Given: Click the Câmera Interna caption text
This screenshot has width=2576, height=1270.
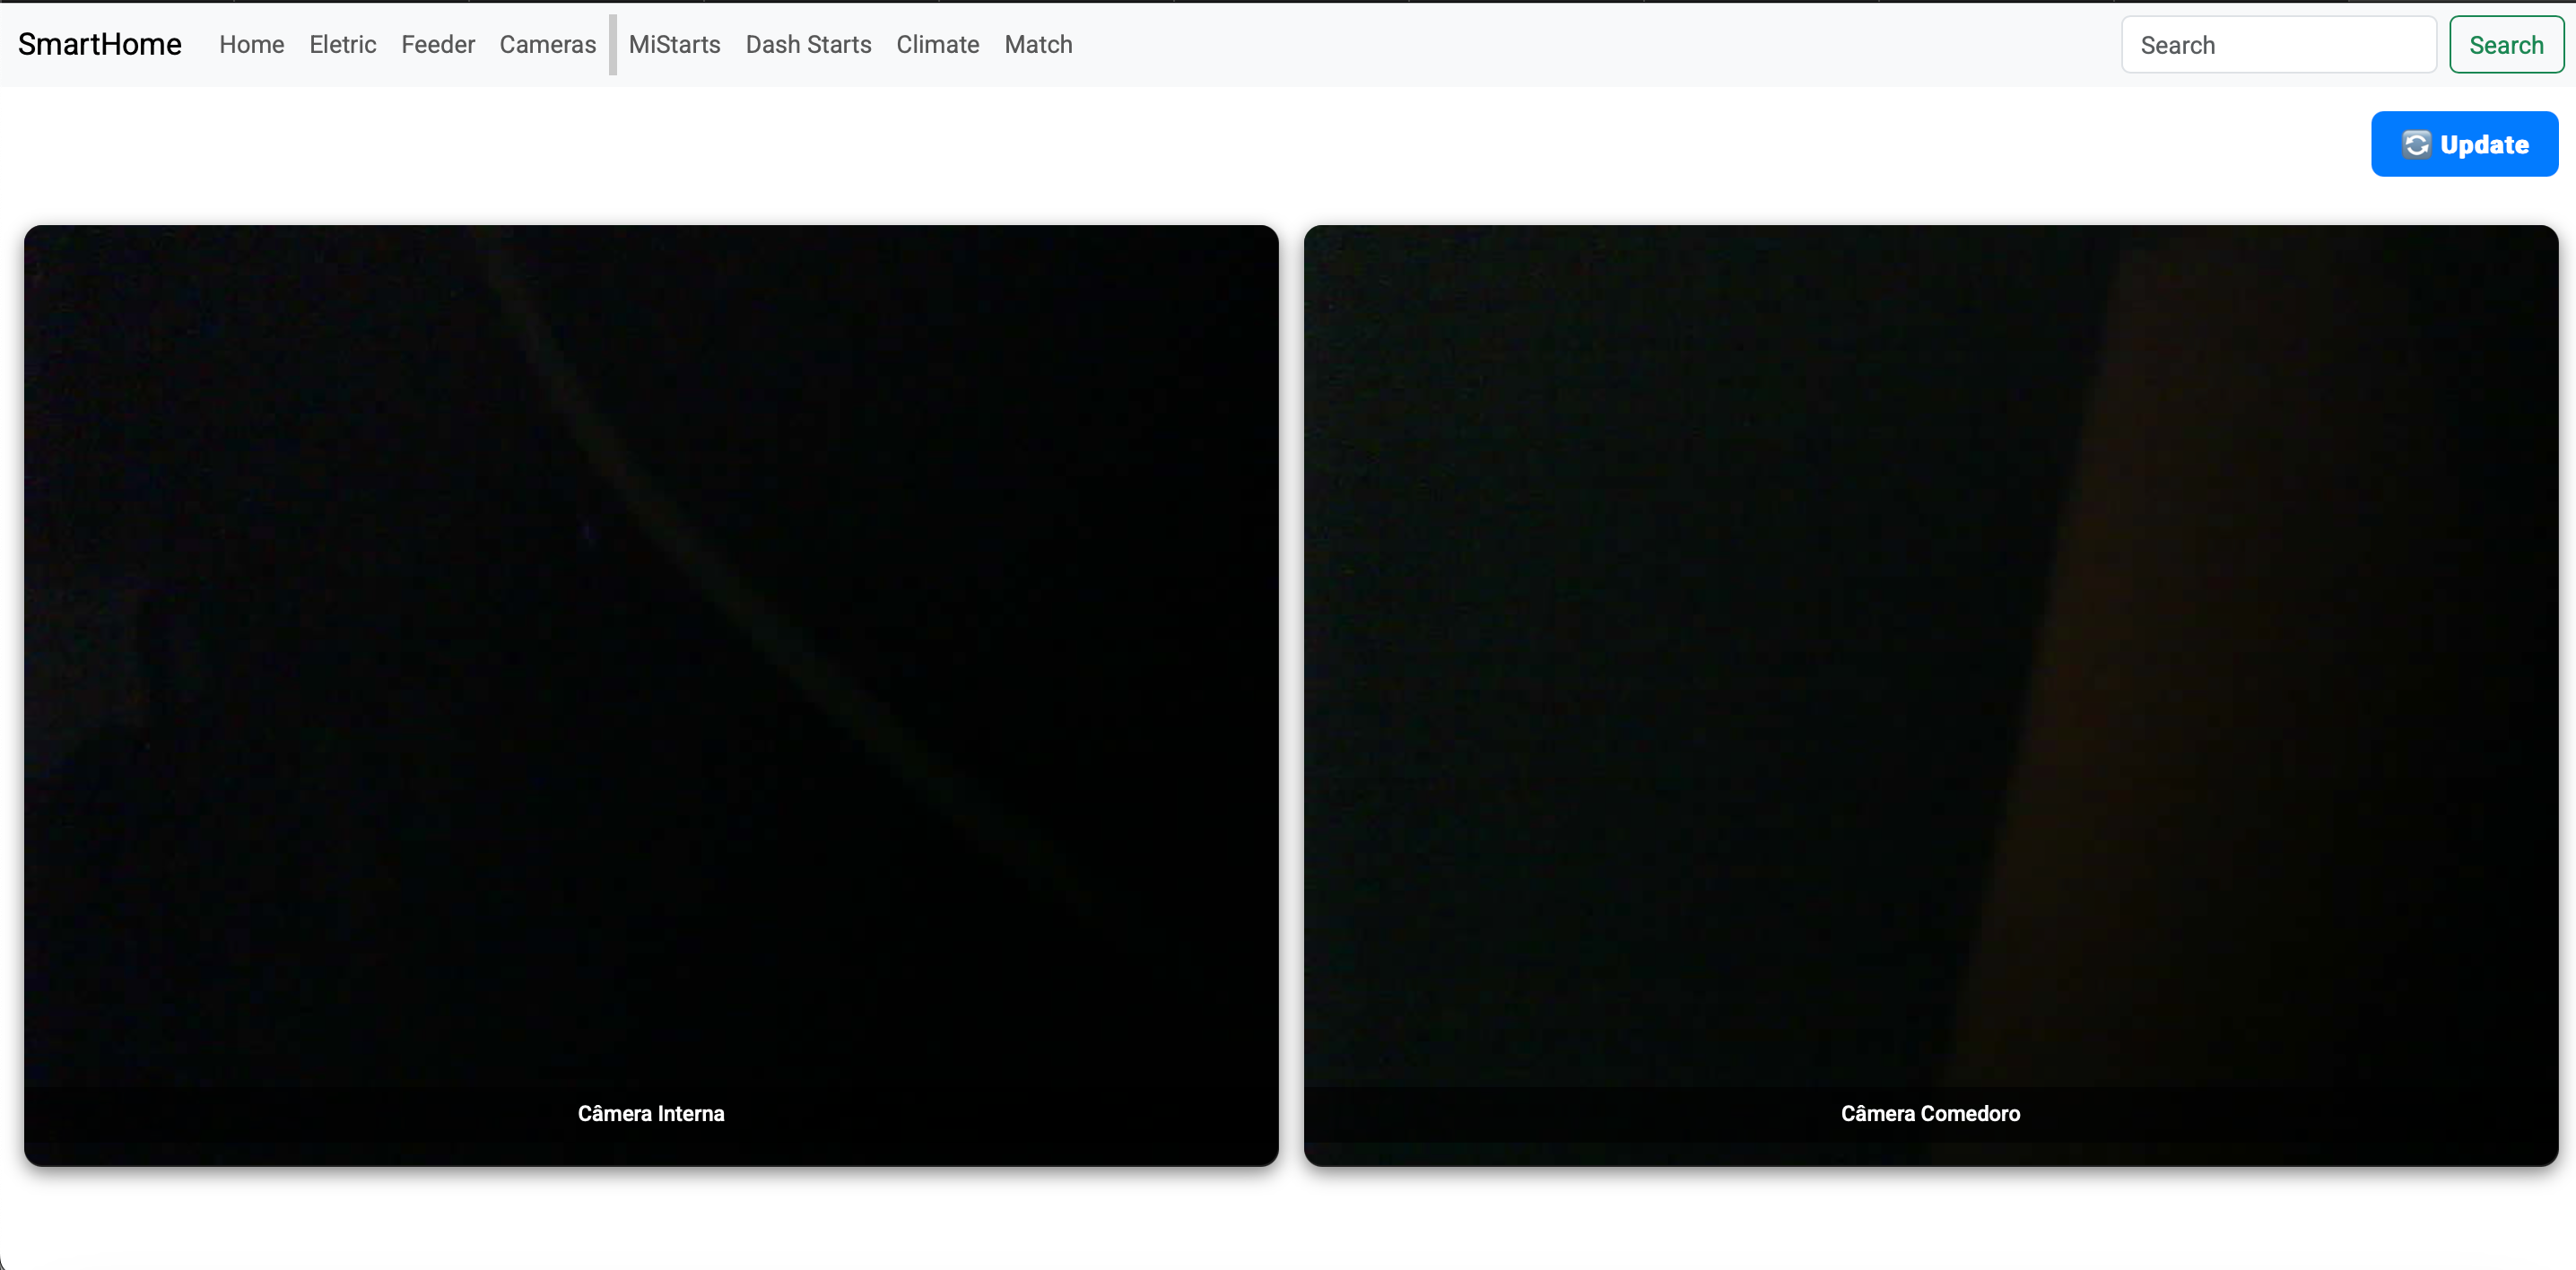Looking at the screenshot, I should pos(651,1113).
